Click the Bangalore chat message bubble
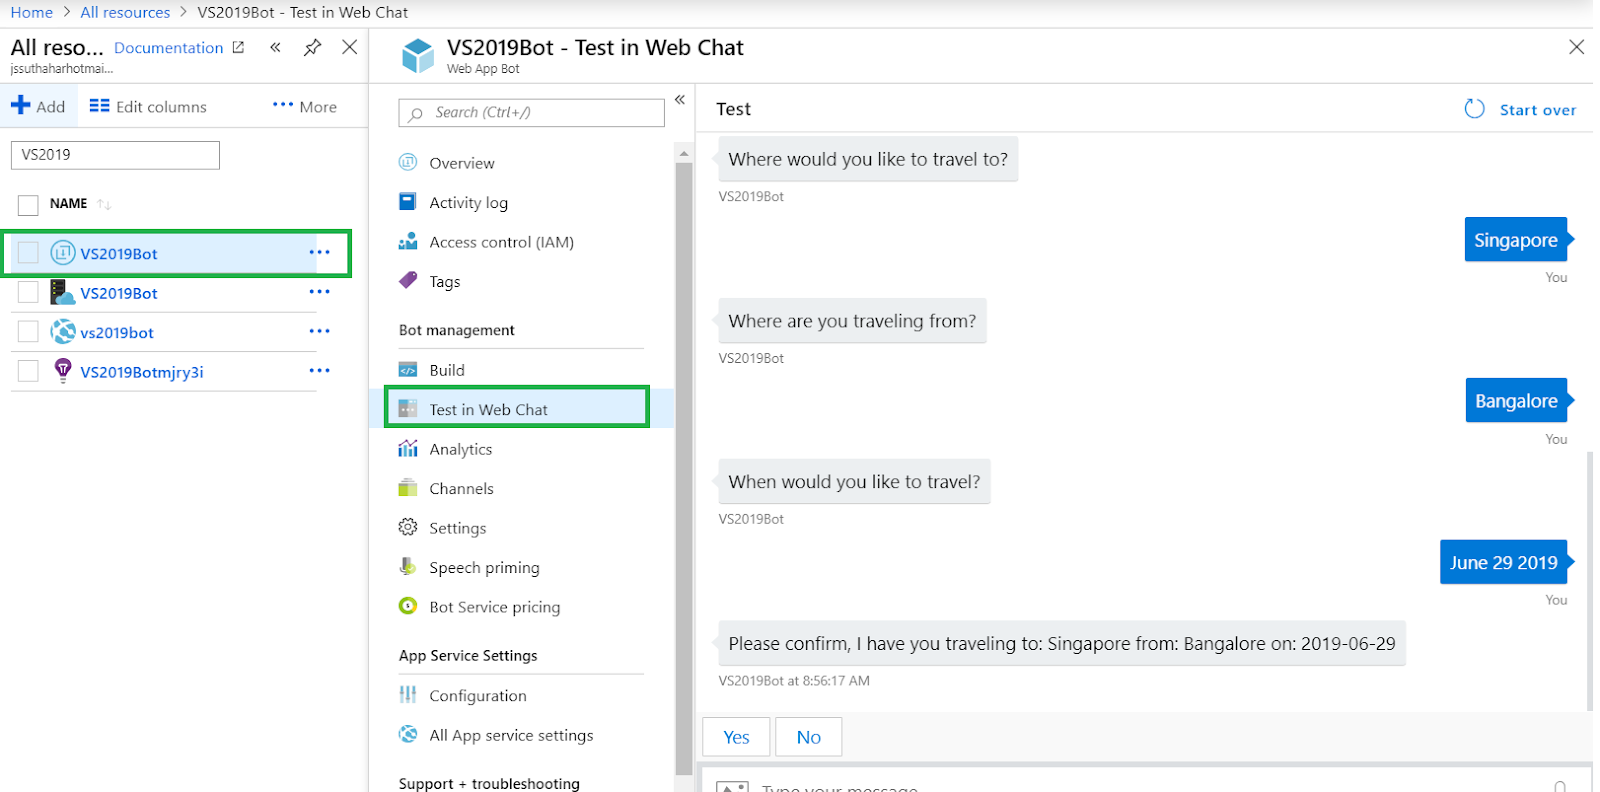1600x792 pixels. pyautogui.click(x=1516, y=400)
